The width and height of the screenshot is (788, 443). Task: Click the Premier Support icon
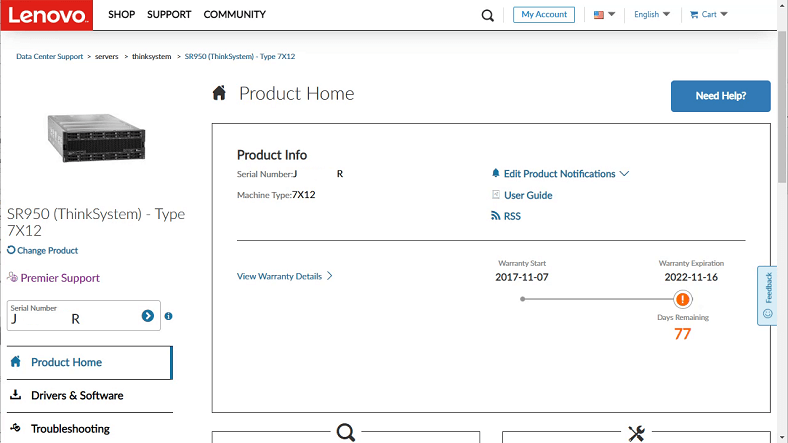(x=13, y=277)
